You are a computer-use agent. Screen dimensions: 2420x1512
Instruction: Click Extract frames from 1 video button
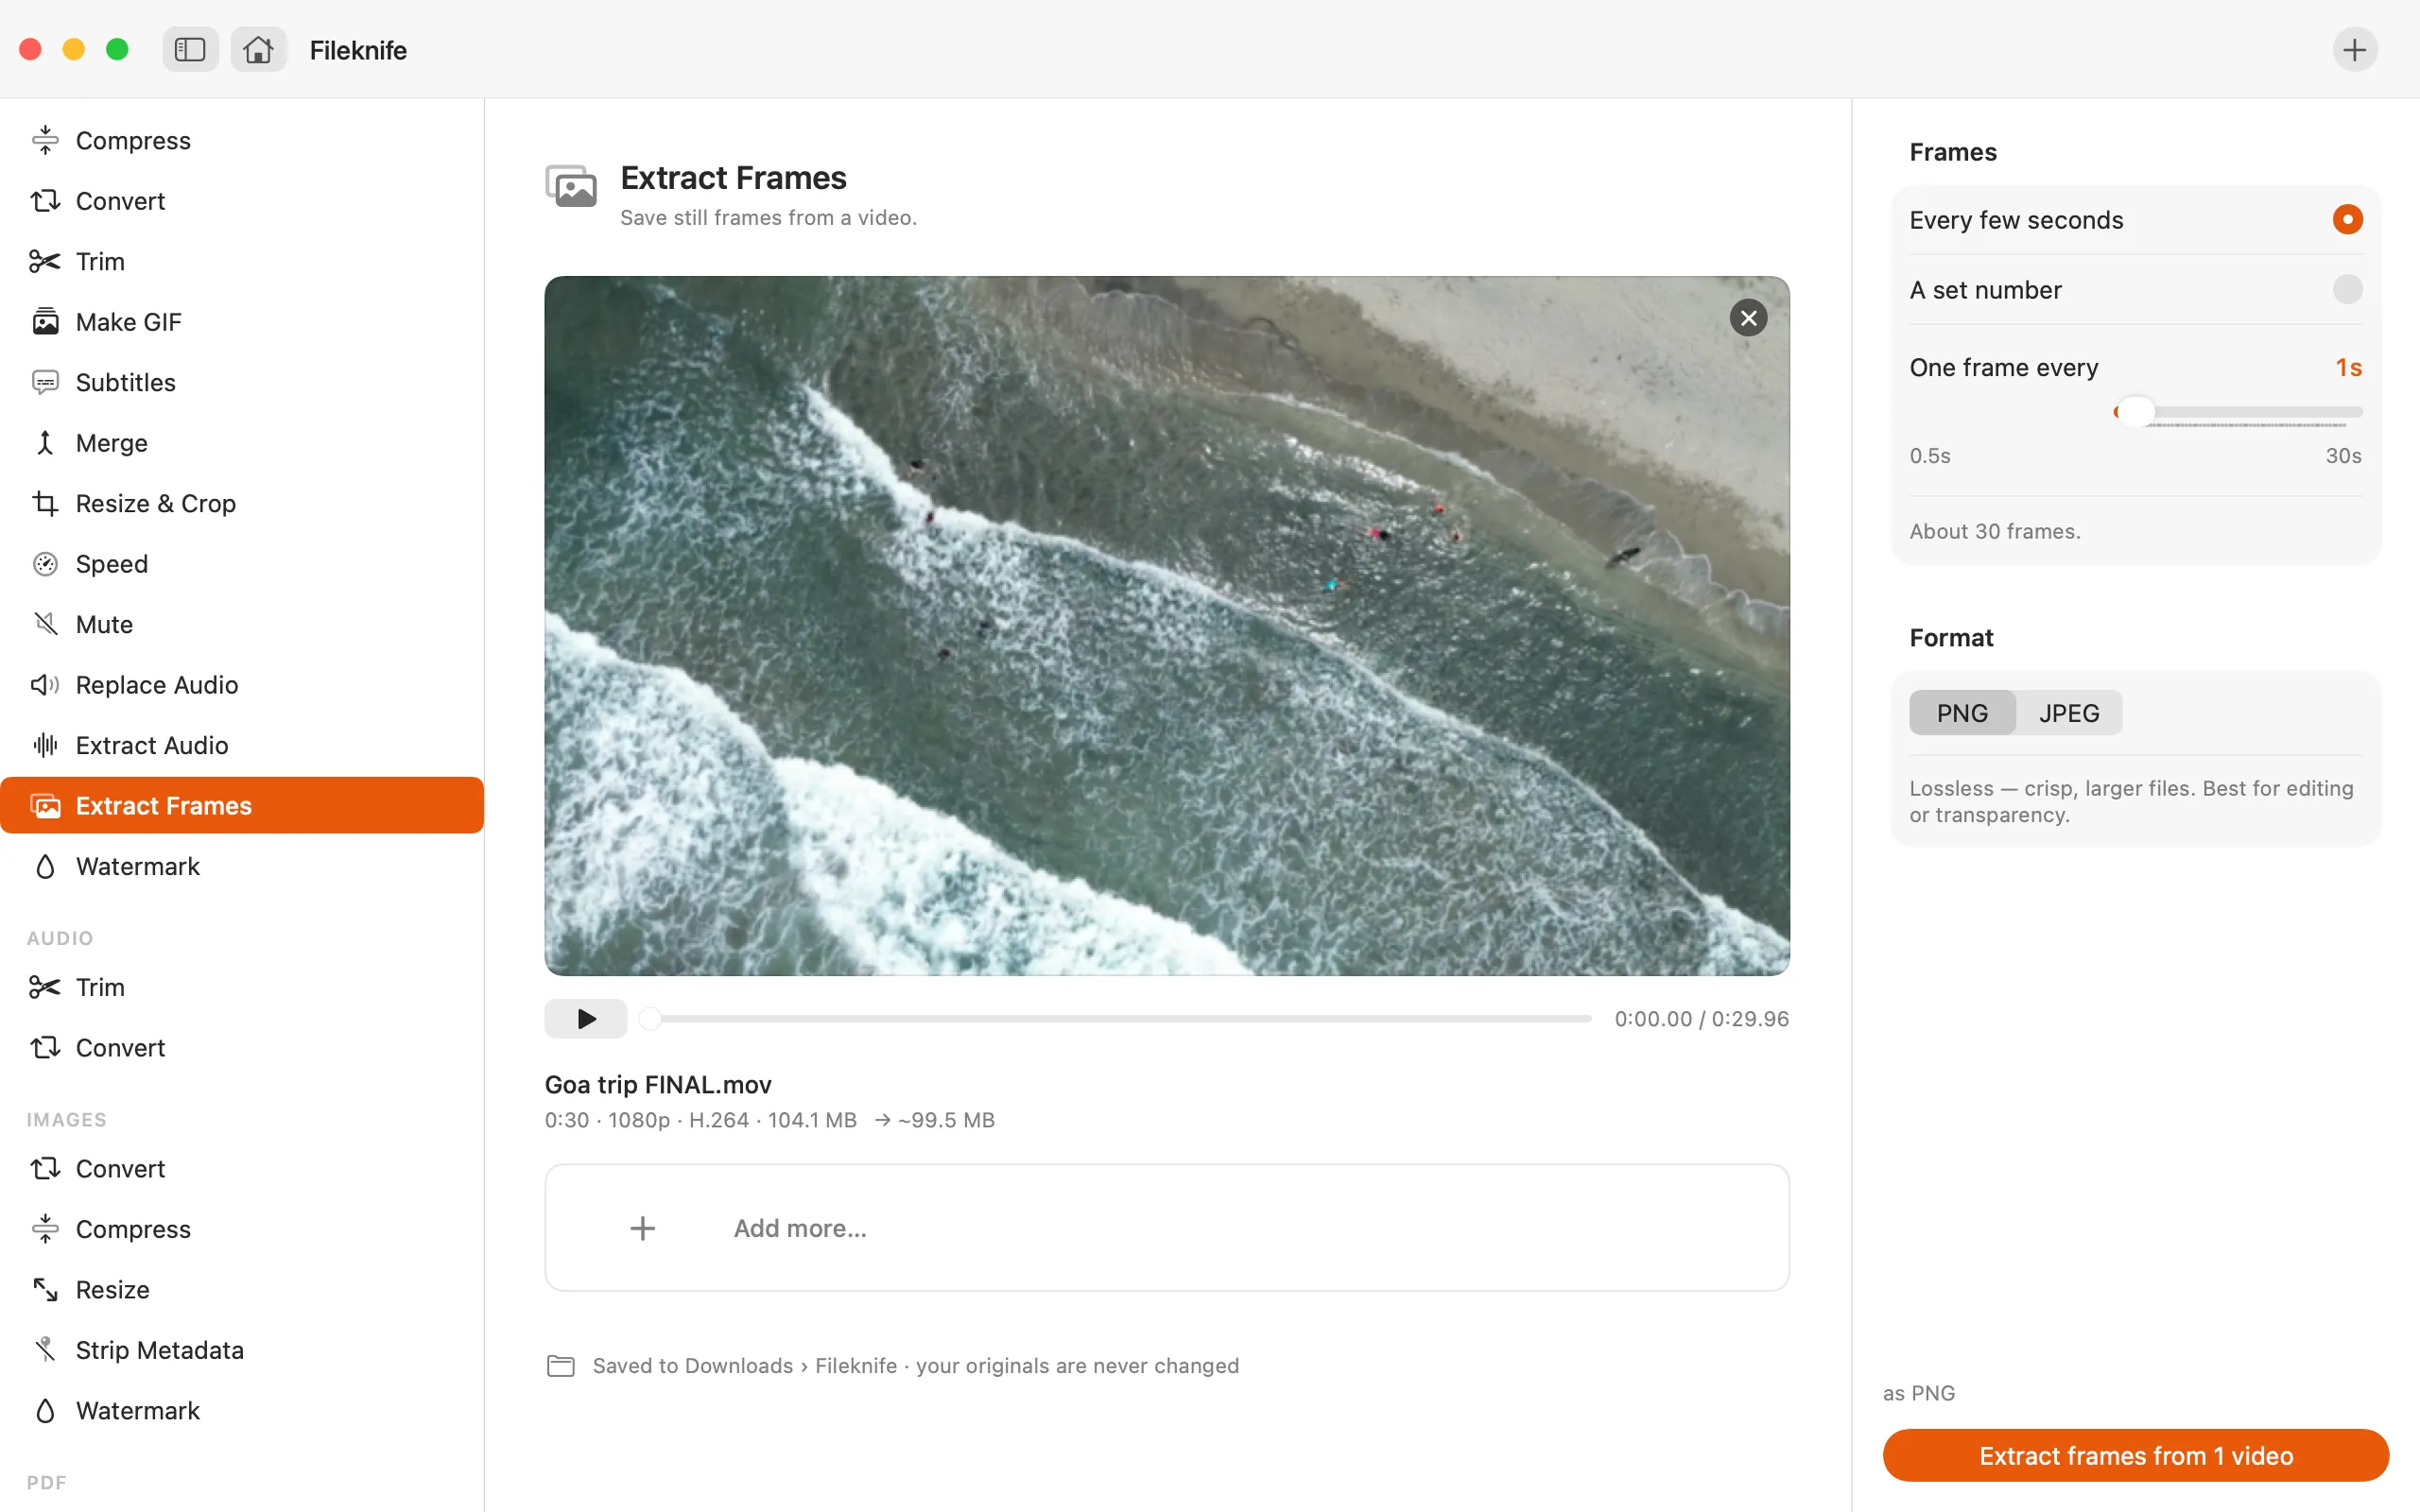click(2136, 1455)
